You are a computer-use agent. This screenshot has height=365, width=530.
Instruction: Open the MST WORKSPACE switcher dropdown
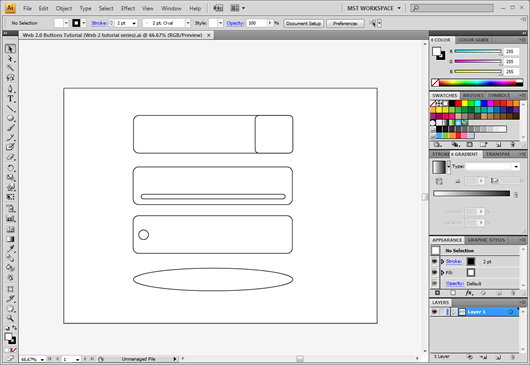[399, 8]
